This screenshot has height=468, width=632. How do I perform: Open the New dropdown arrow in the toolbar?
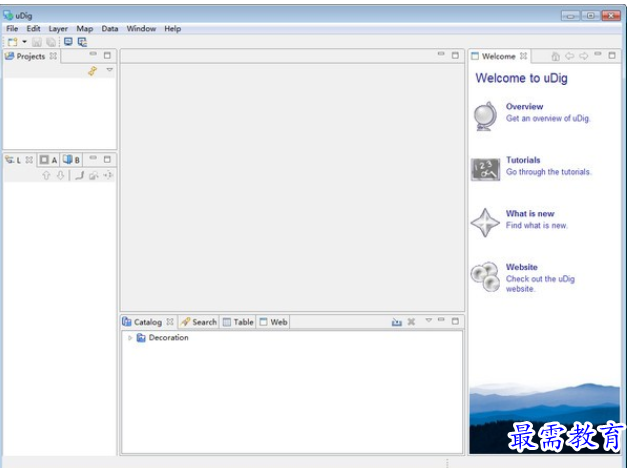coord(24,42)
